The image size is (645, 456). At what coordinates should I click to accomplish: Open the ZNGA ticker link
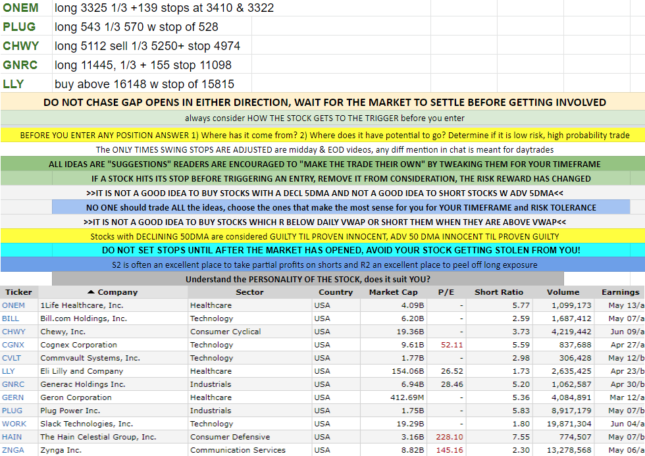(x=13, y=450)
